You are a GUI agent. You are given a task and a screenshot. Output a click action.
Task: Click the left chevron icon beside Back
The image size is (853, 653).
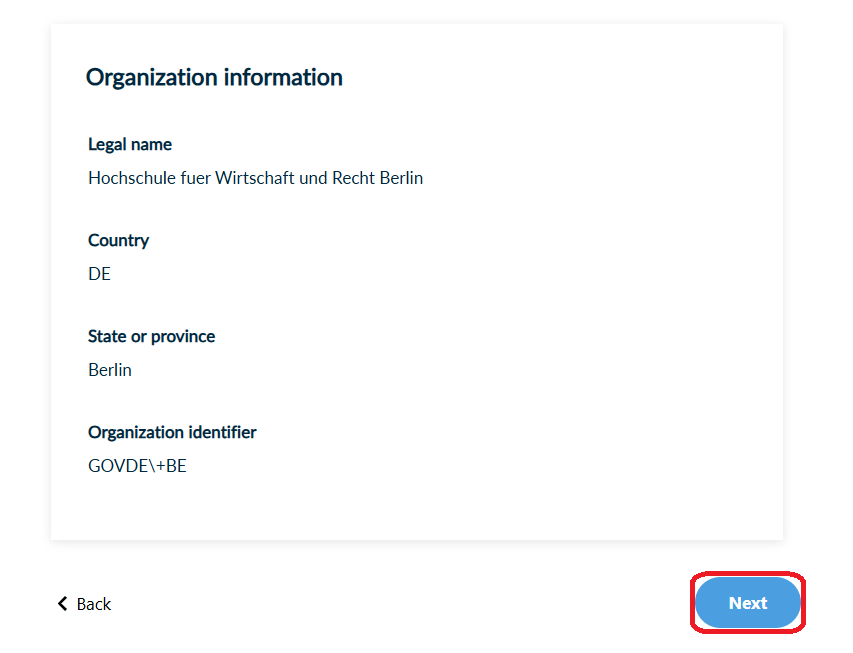click(x=63, y=603)
